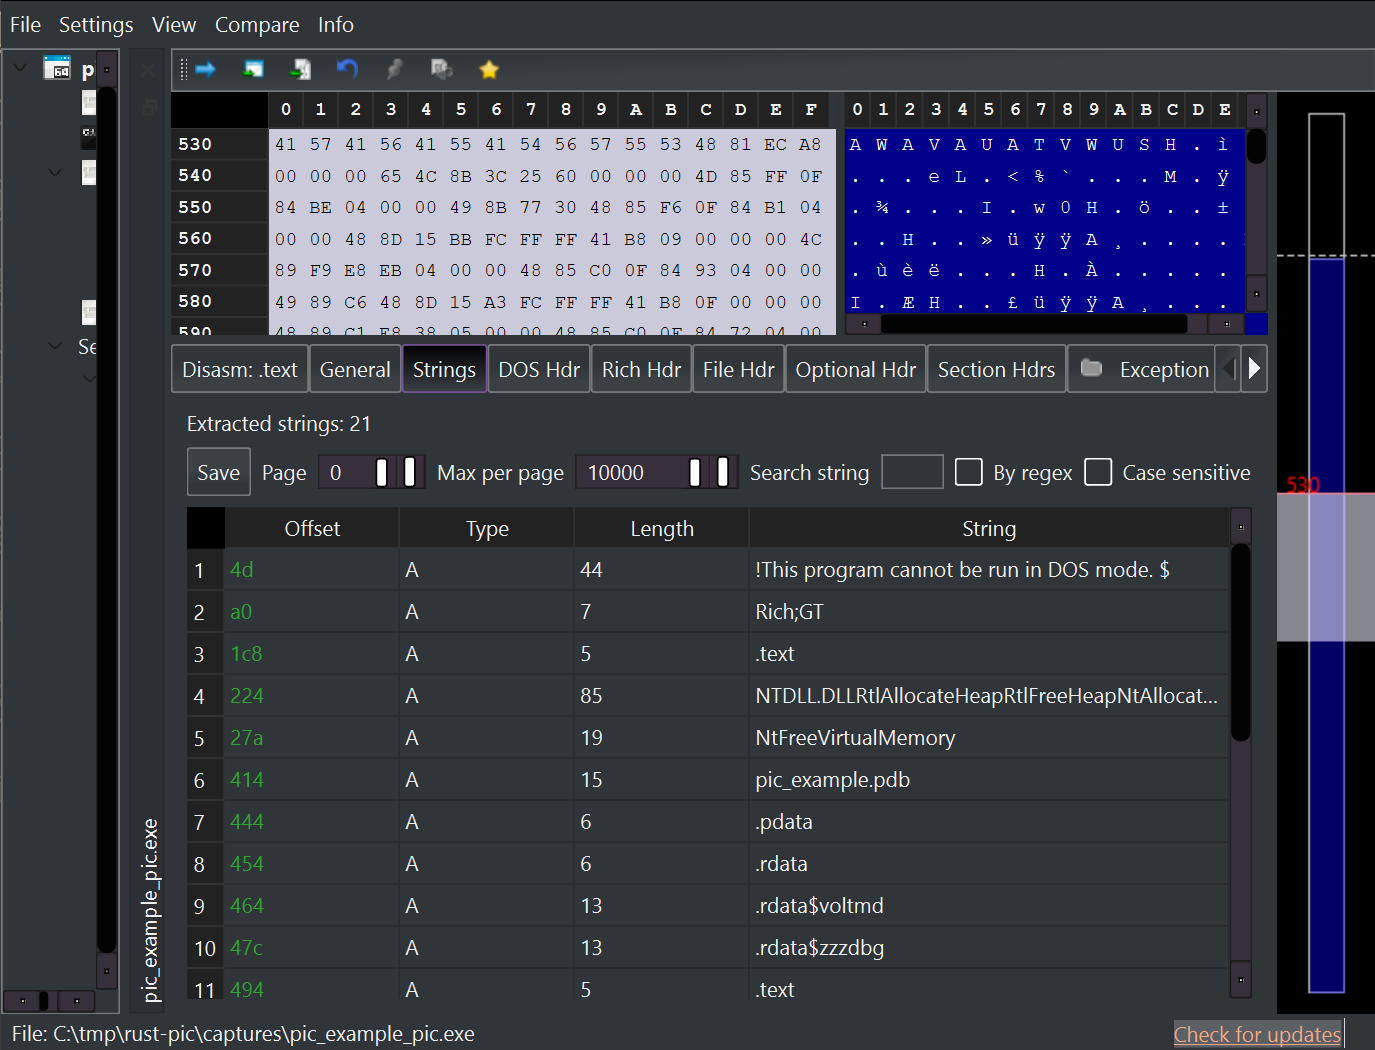This screenshot has width=1375, height=1050.
Task: Click the folder icon on the Exception tab
Action: click(1092, 368)
